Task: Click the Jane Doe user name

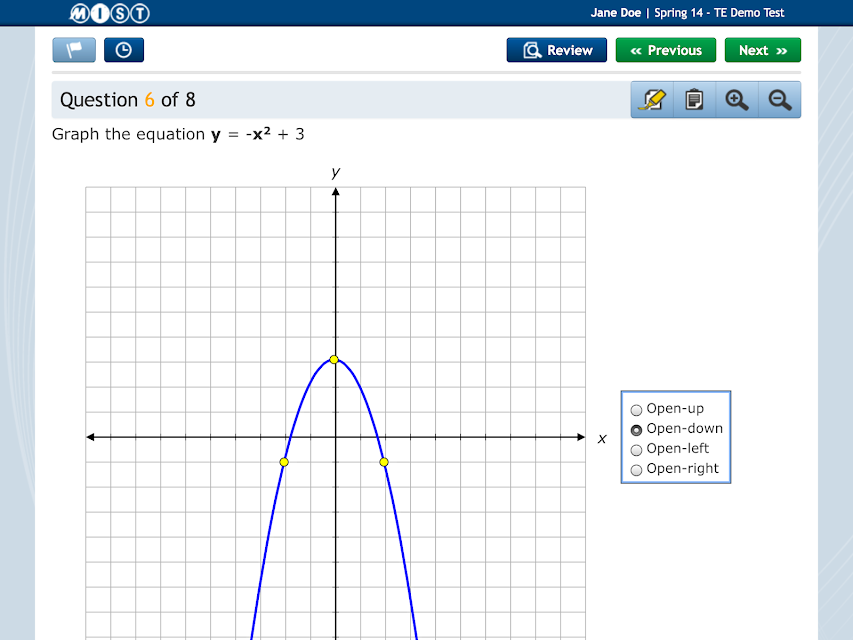Action: (616, 13)
